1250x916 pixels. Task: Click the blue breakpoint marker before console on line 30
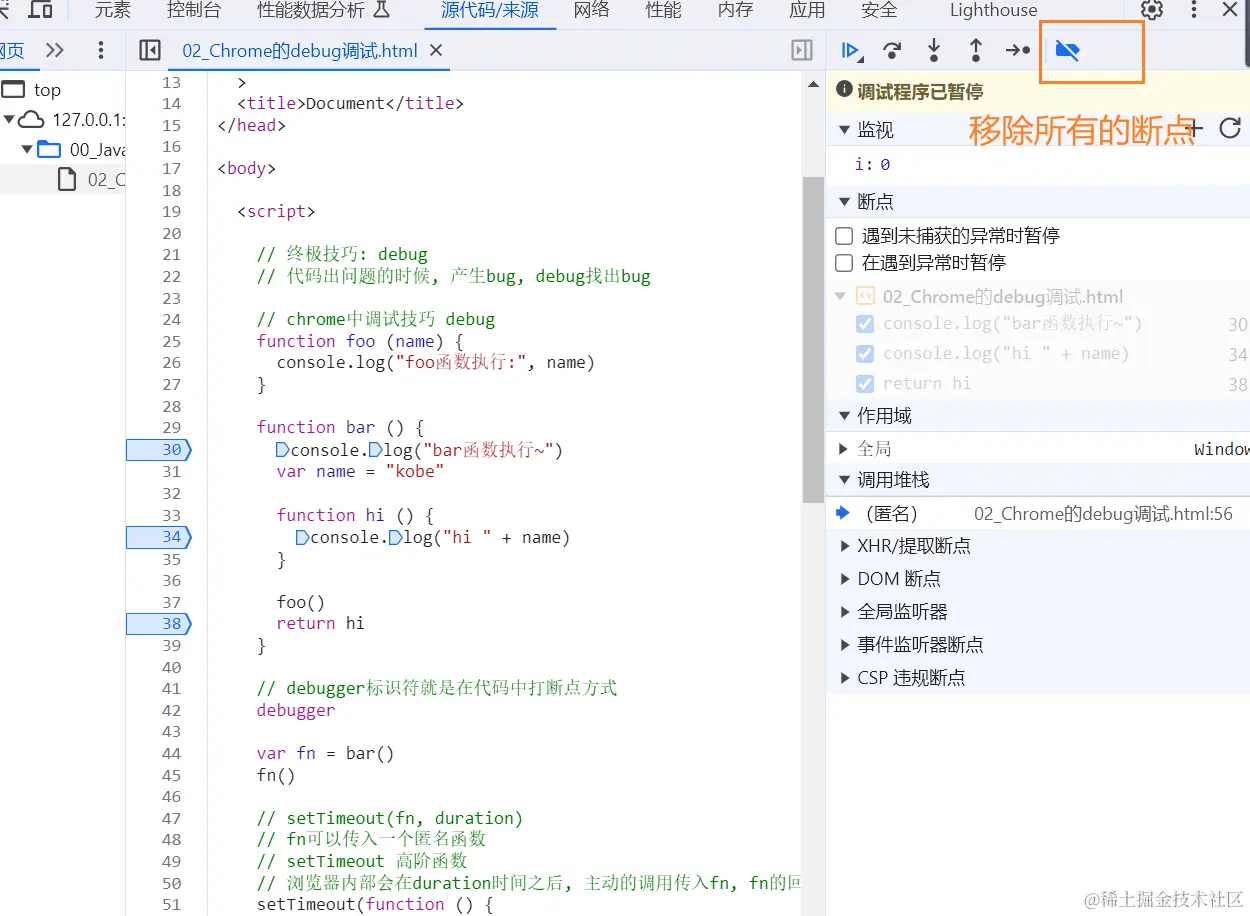pyautogui.click(x=282, y=450)
